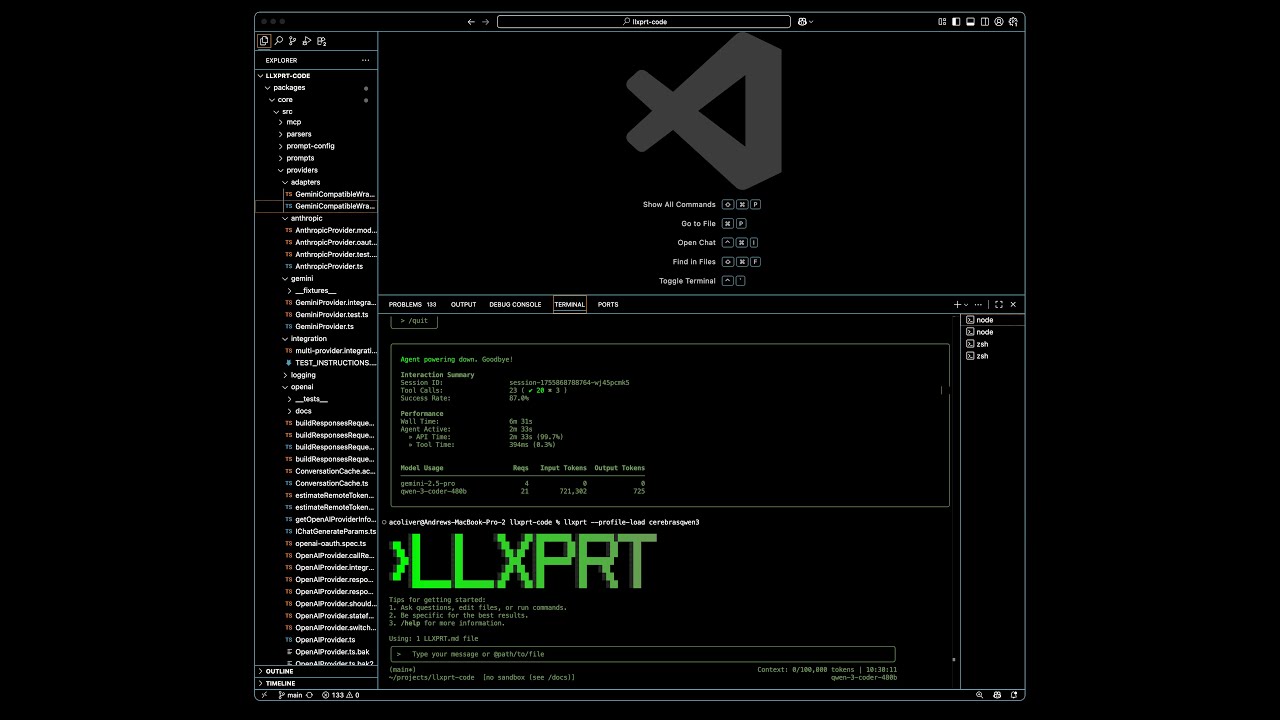1280x720 pixels.
Task: Open AnthropicProvider.ts file
Action: coord(316,266)
